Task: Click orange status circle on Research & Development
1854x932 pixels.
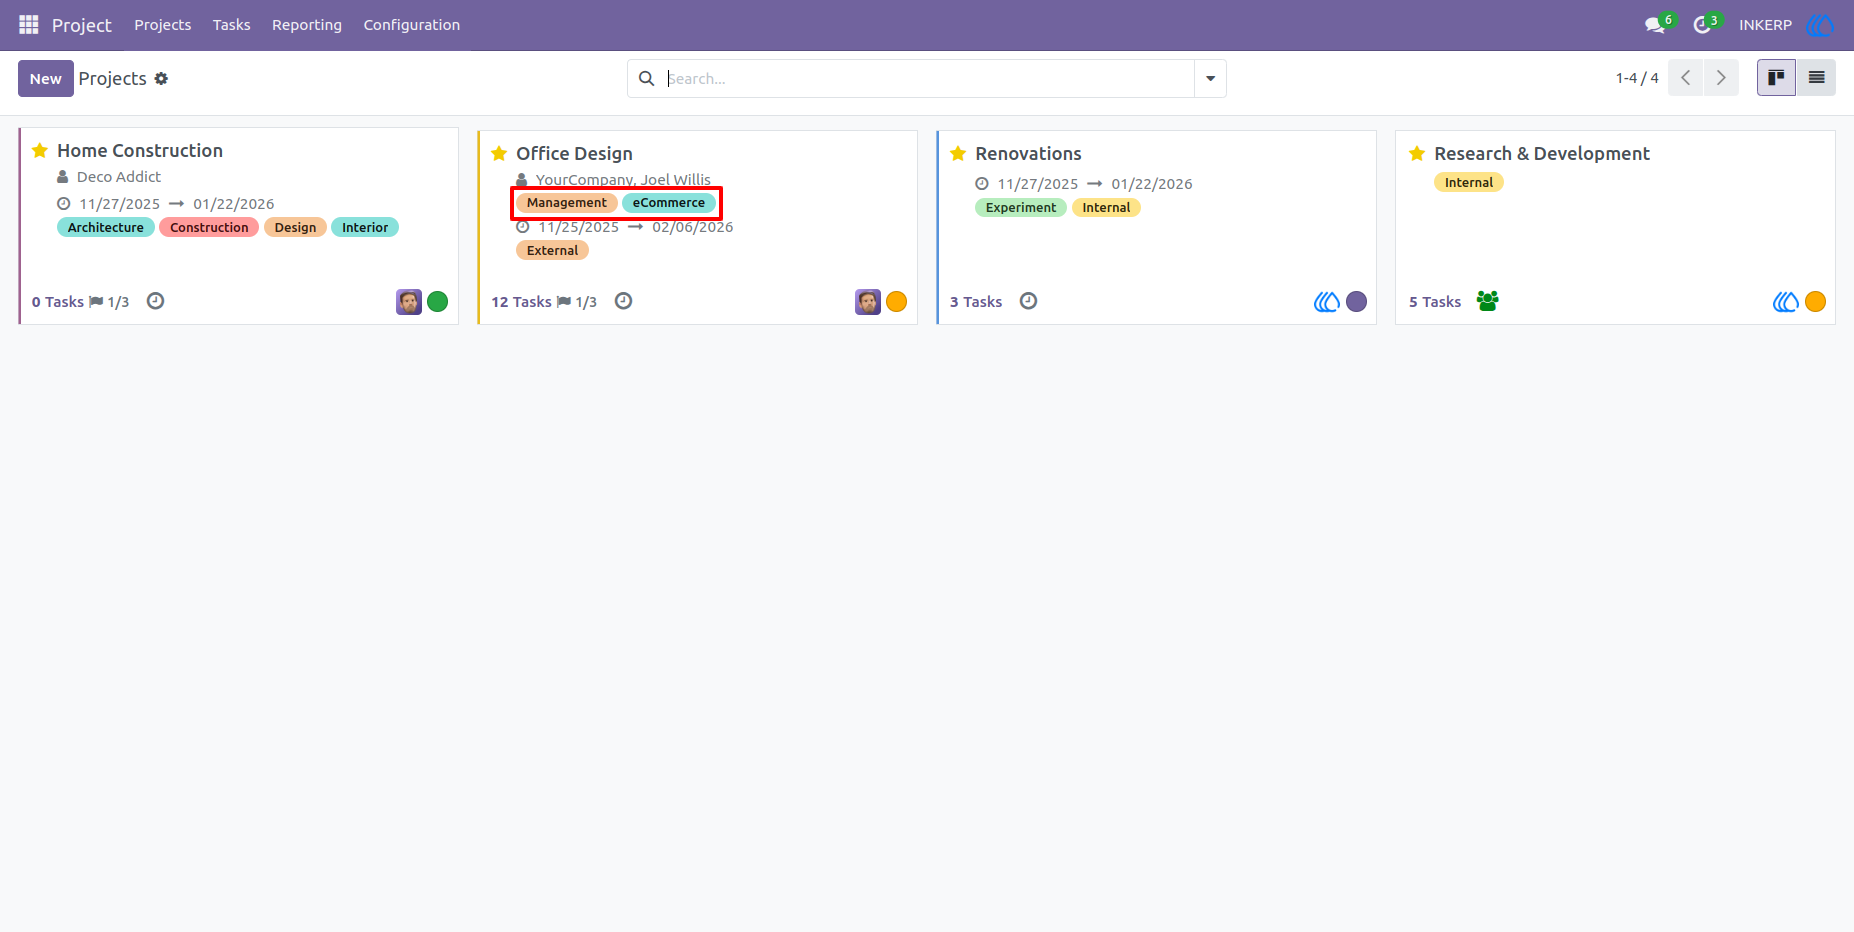Action: click(x=1816, y=302)
